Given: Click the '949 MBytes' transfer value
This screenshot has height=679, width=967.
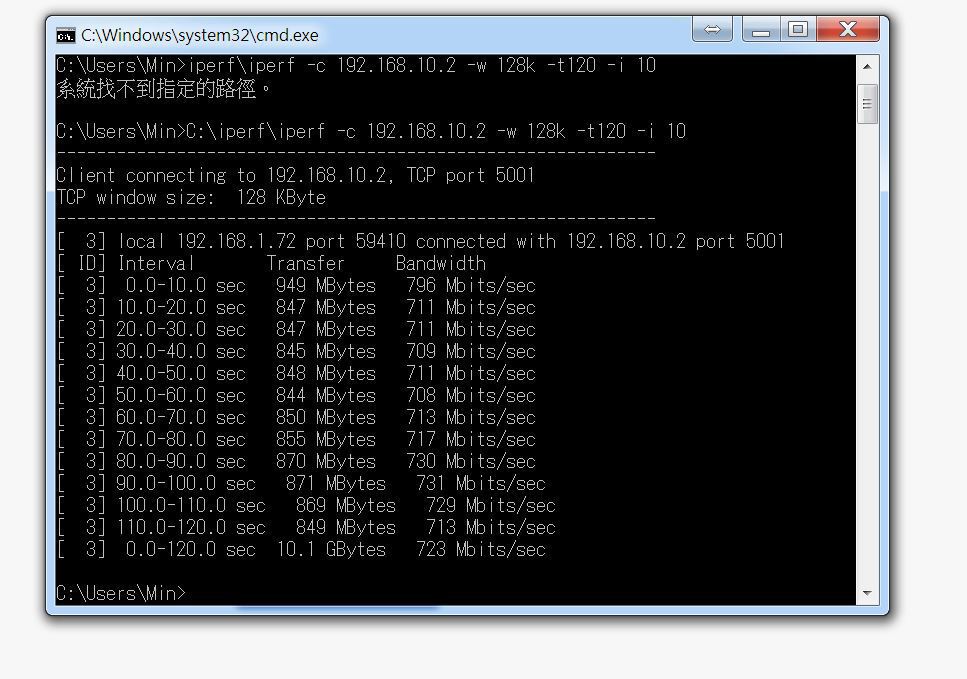Looking at the screenshot, I should click(x=326, y=286).
